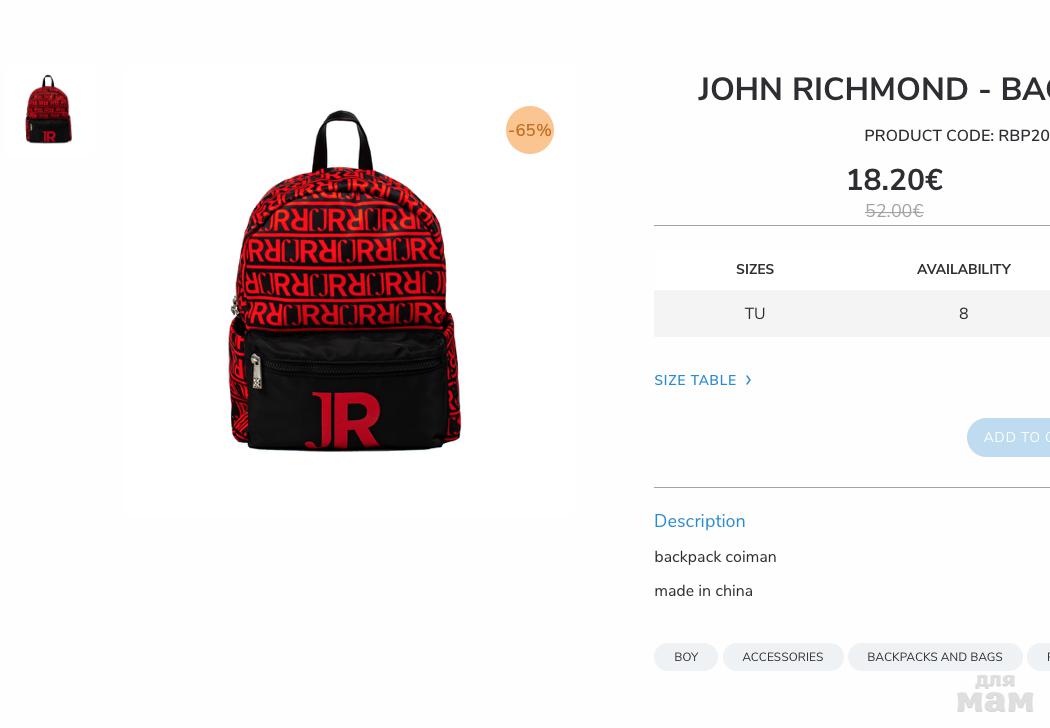Click the SIZES column header
This screenshot has height=728, width=1050.
click(x=755, y=269)
